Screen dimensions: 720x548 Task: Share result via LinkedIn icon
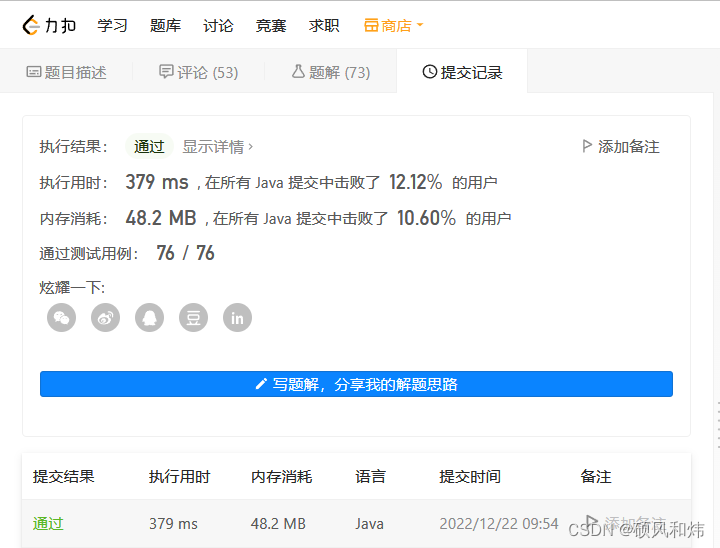(237, 317)
